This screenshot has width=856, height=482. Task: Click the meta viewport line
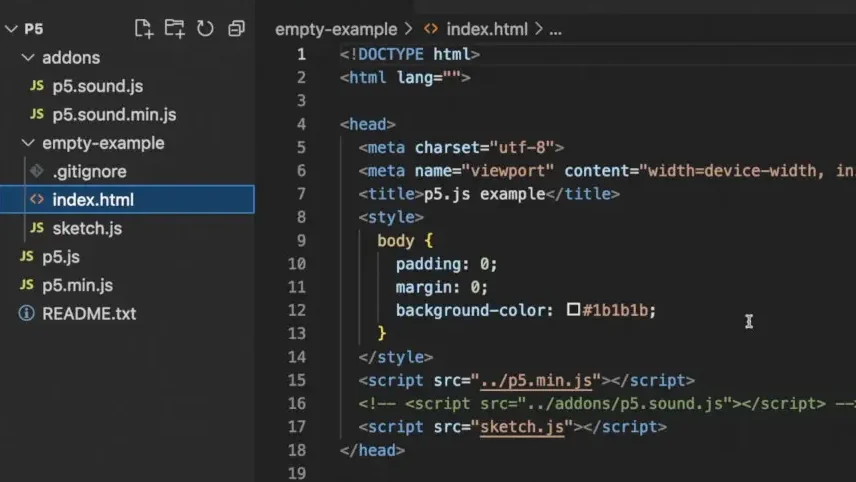pos(607,171)
